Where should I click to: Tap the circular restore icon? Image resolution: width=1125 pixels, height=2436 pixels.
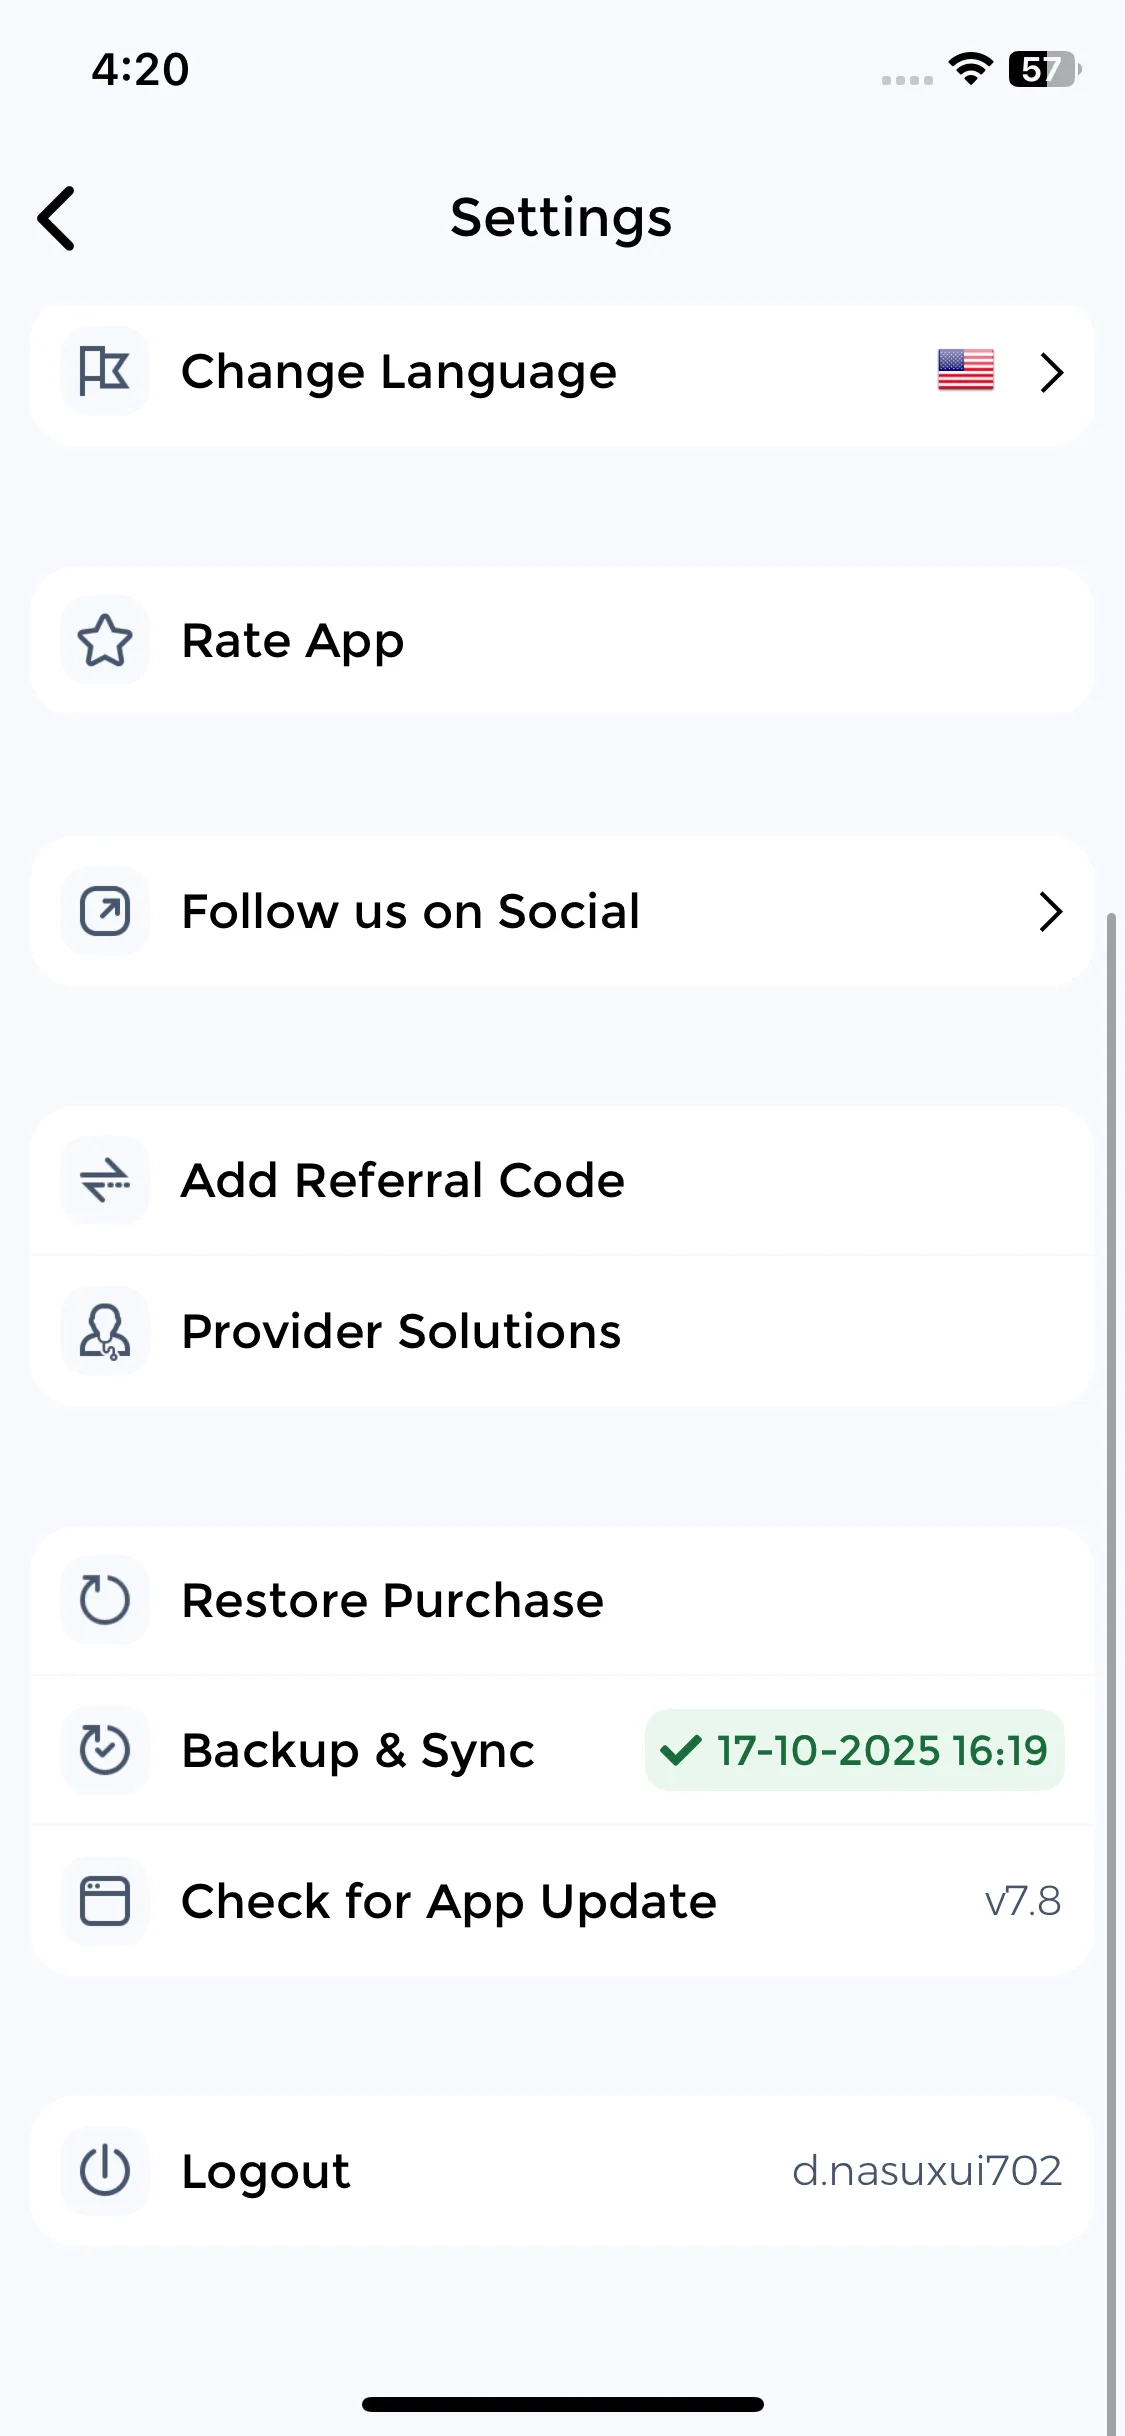click(x=105, y=1600)
